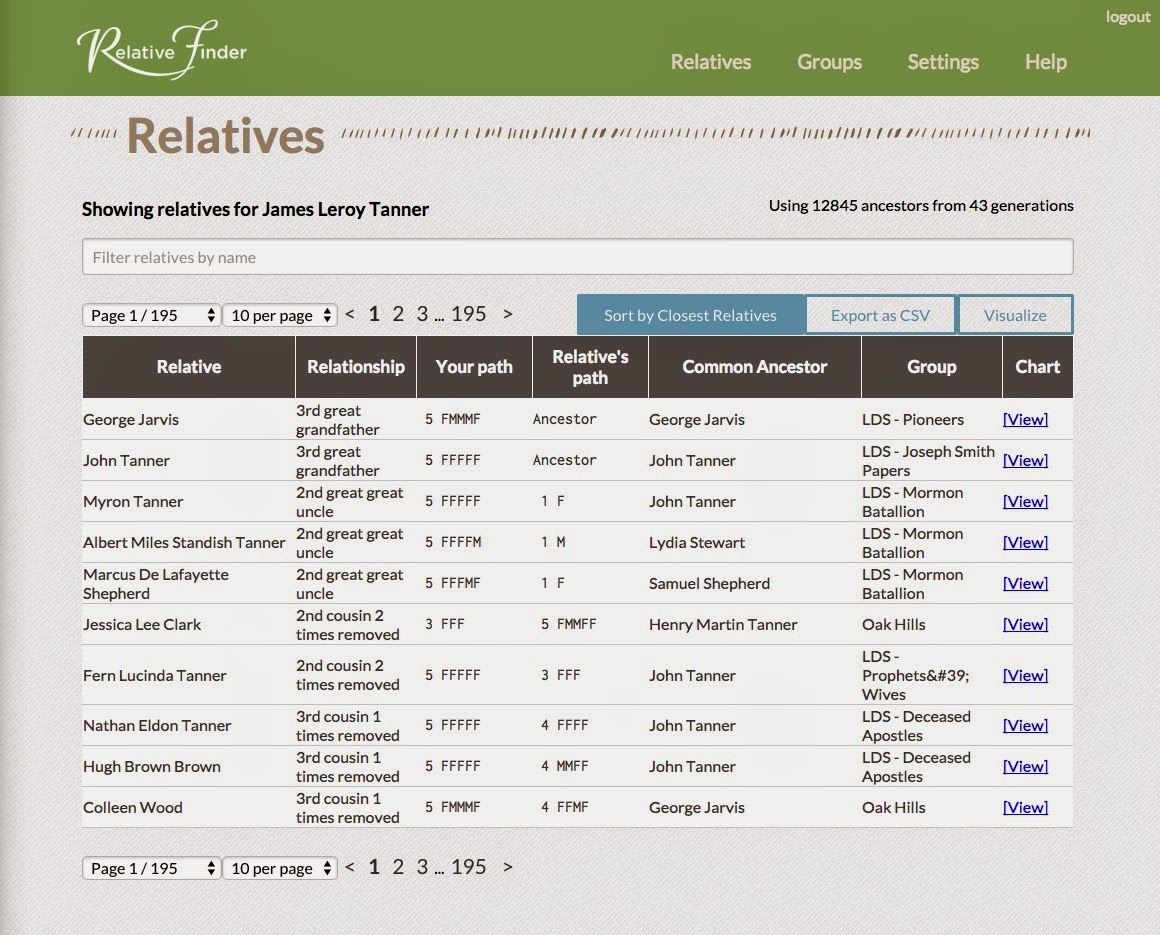The width and height of the screenshot is (1160, 935).
Task: Click the Relative Finder logo
Action: pos(160,46)
